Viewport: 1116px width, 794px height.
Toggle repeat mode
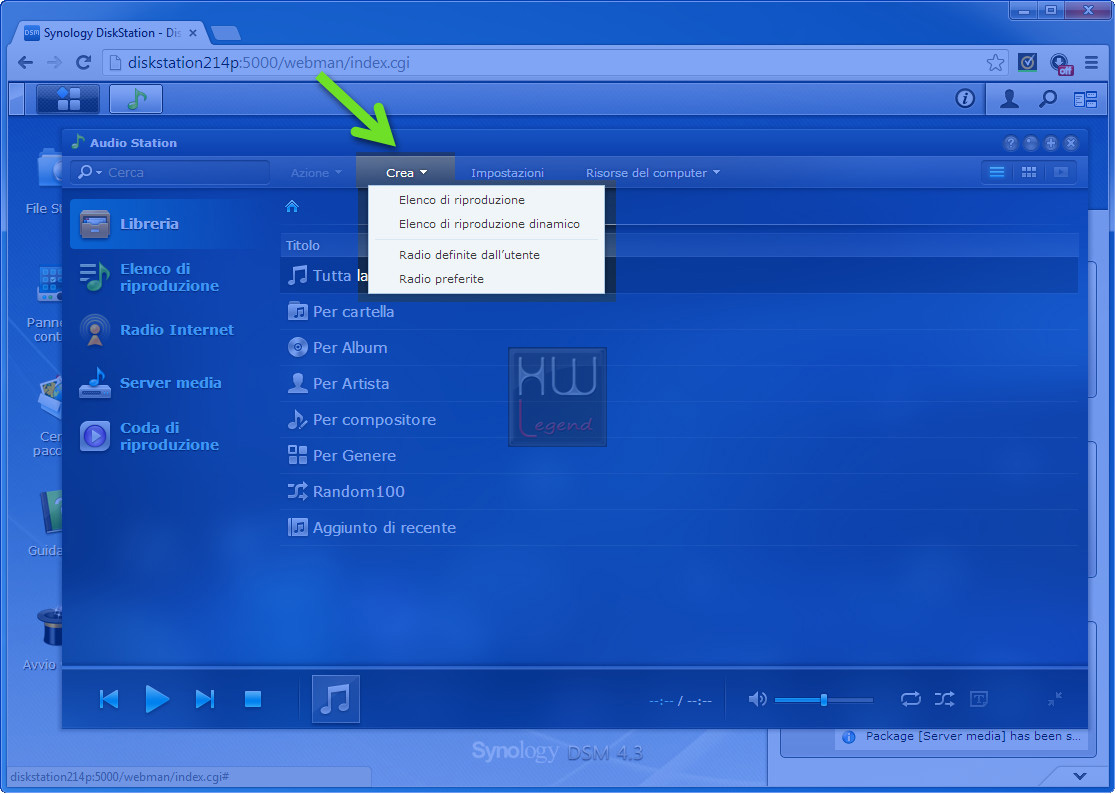click(910, 699)
